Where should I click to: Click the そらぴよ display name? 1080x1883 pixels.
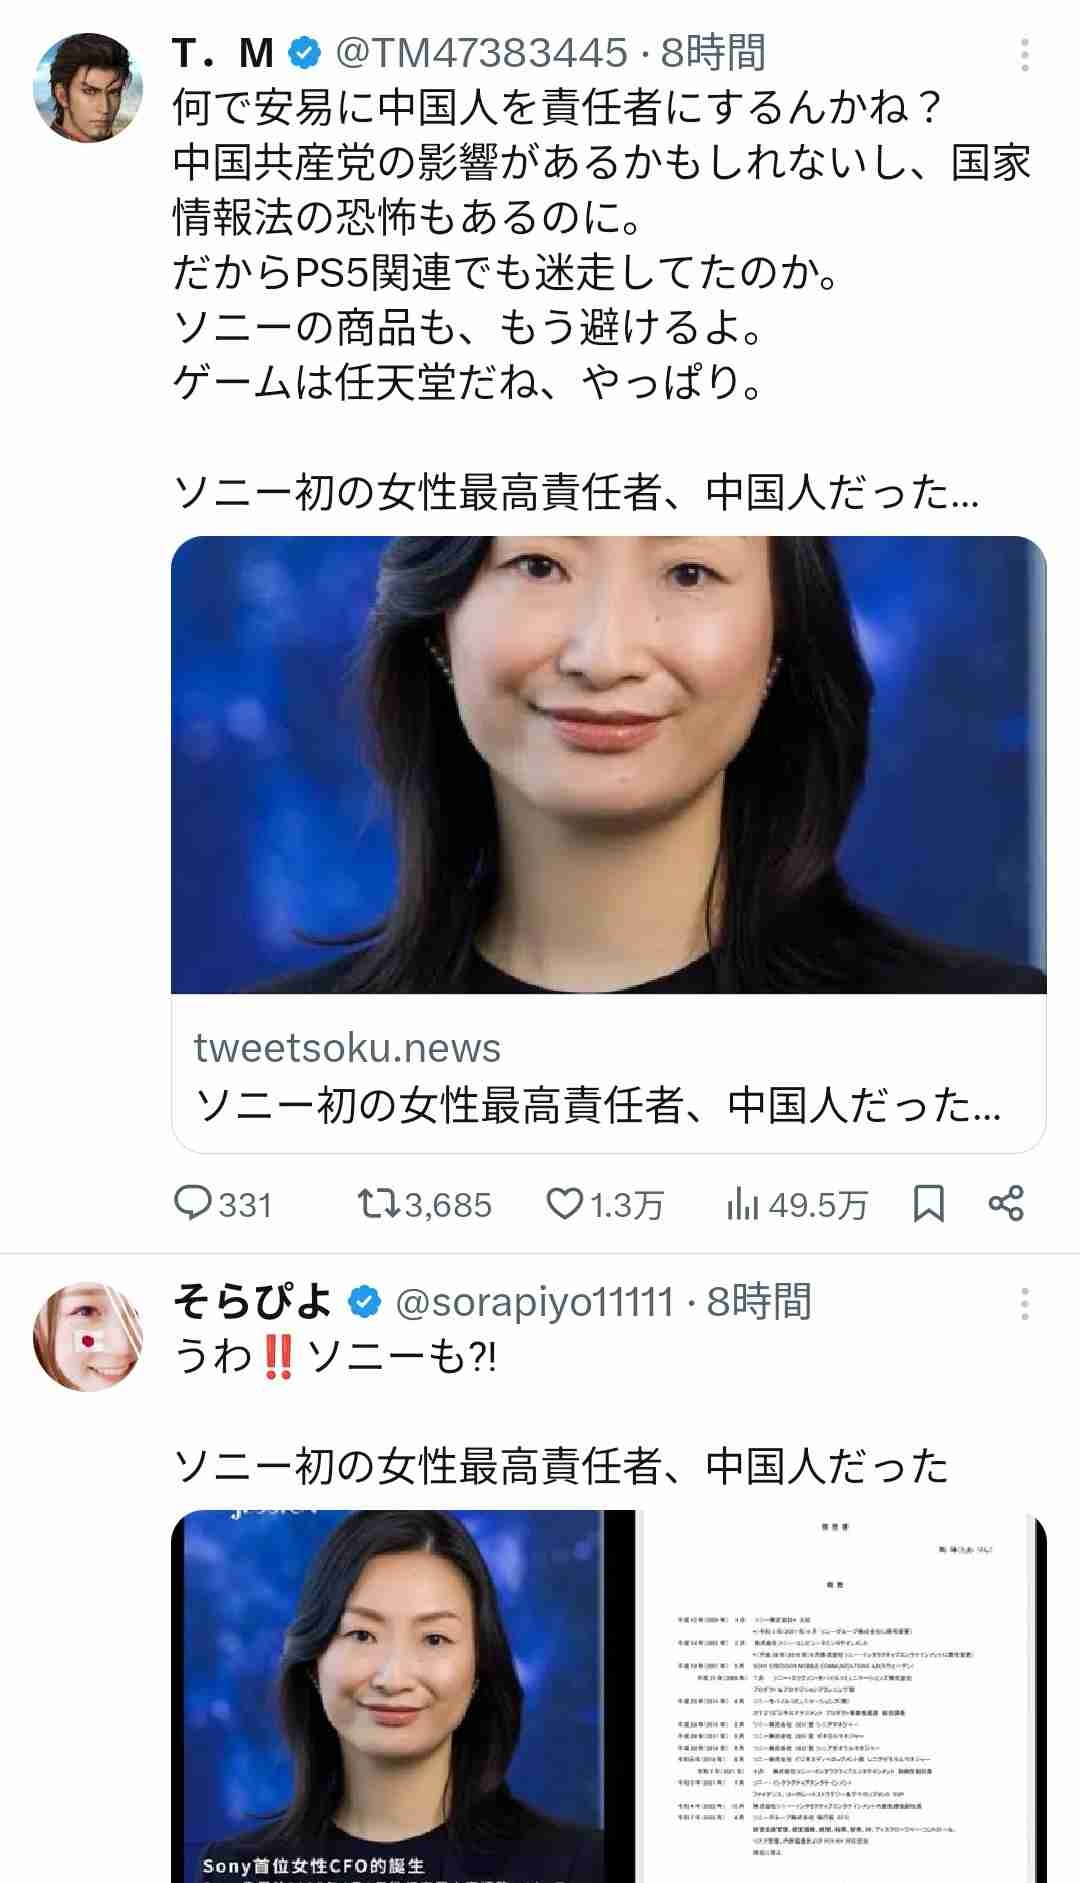[x=253, y=1302]
